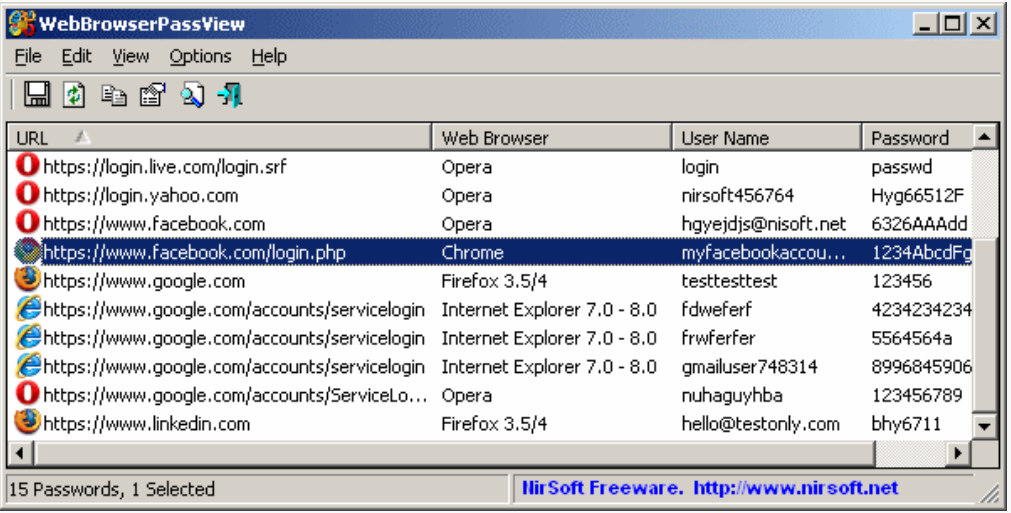The height and width of the screenshot is (513, 1011).
Task: Click the Save Selected Items floppy icon
Action: coord(37,95)
